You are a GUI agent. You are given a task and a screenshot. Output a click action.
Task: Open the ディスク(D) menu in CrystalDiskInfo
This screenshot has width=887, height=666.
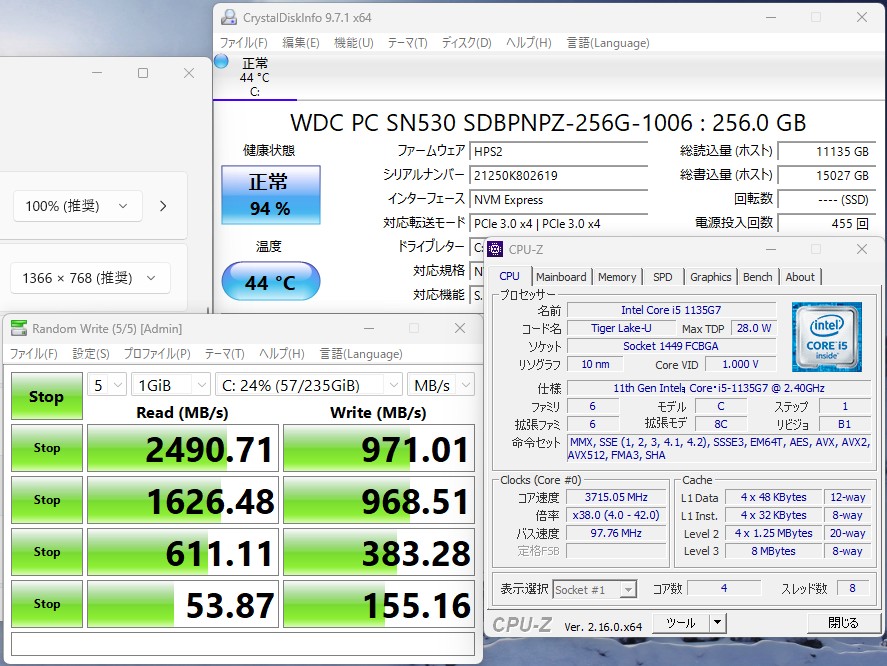pyautogui.click(x=466, y=43)
